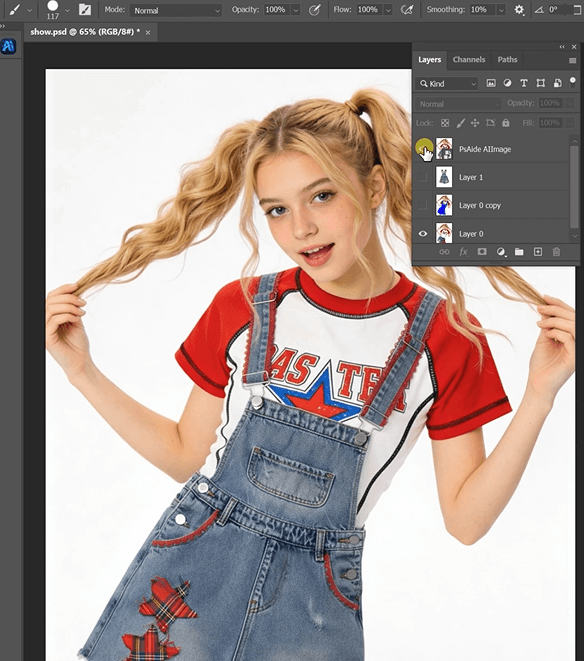The width and height of the screenshot is (584, 661).
Task: Create a new layer plus icon
Action: click(538, 252)
